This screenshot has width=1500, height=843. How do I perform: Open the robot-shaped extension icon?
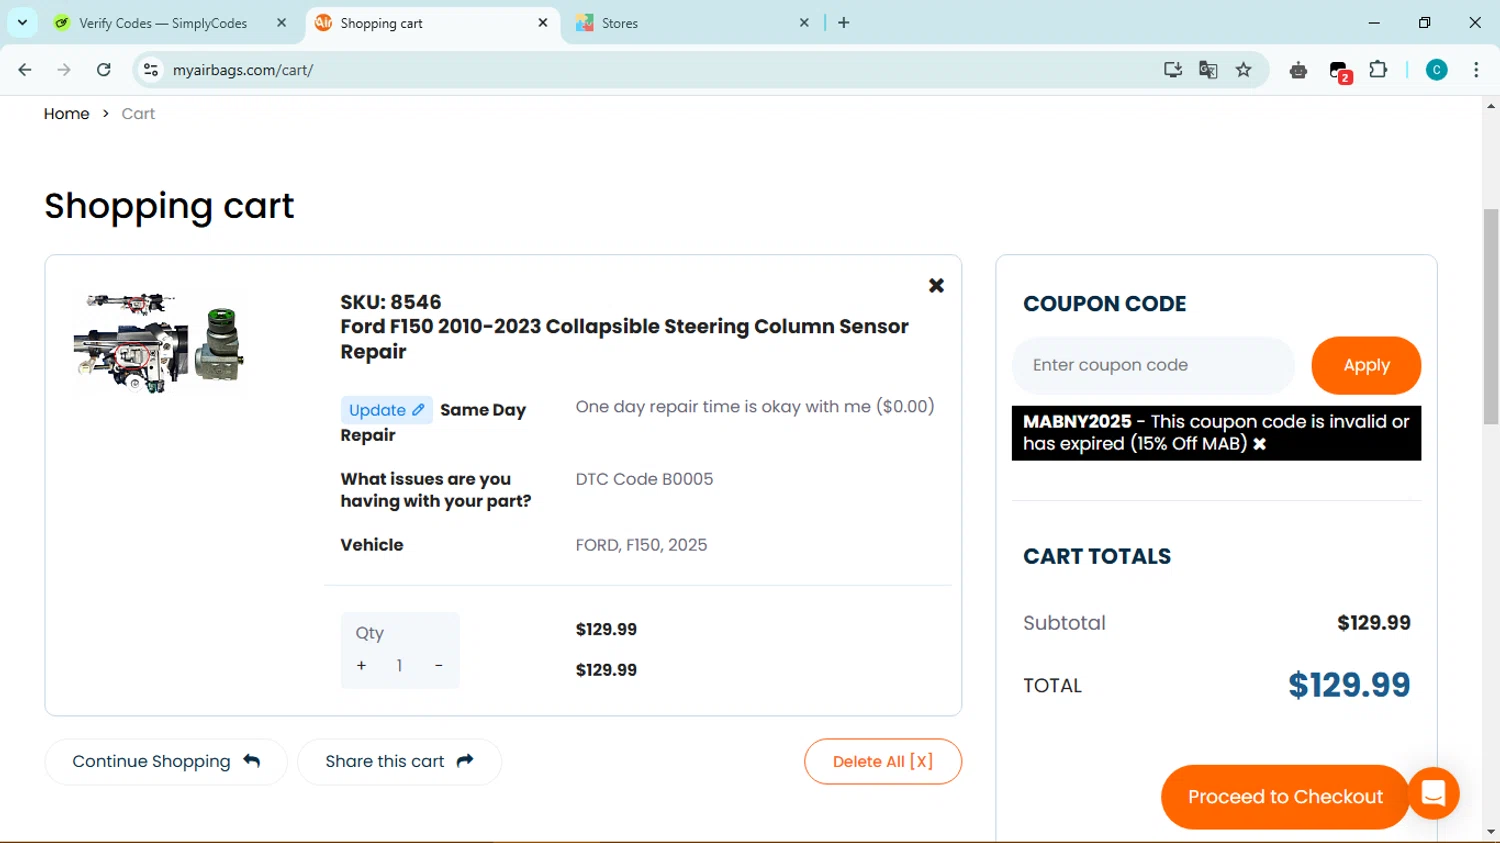click(x=1298, y=70)
